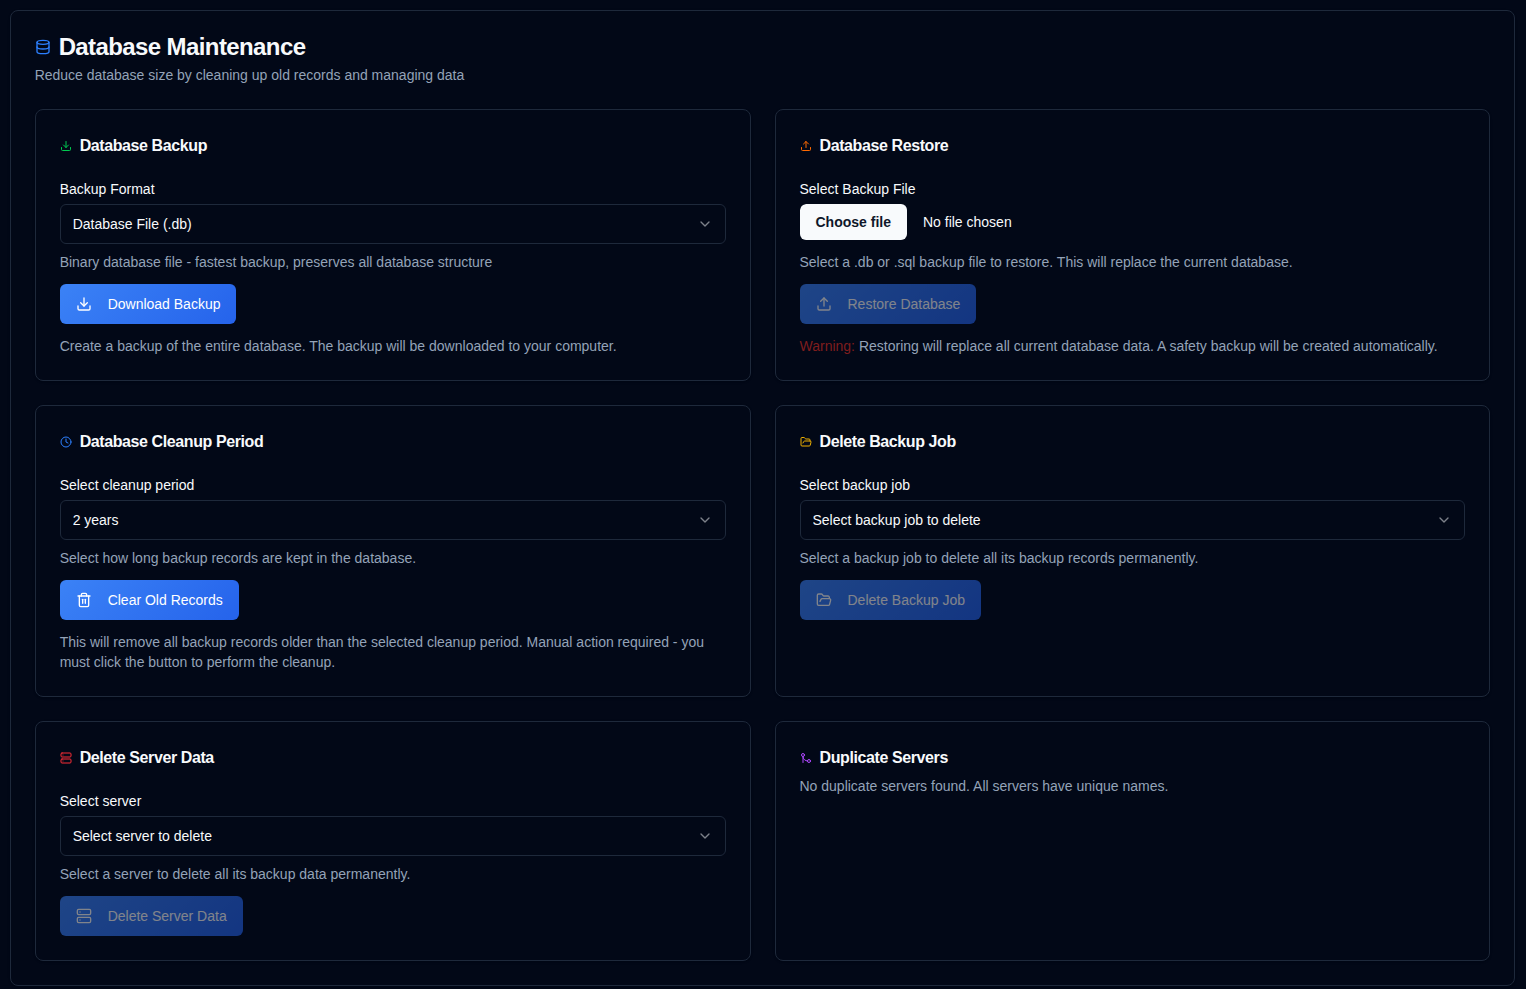Click the No file chosen label
Screen dimensions: 1526x989
(967, 222)
